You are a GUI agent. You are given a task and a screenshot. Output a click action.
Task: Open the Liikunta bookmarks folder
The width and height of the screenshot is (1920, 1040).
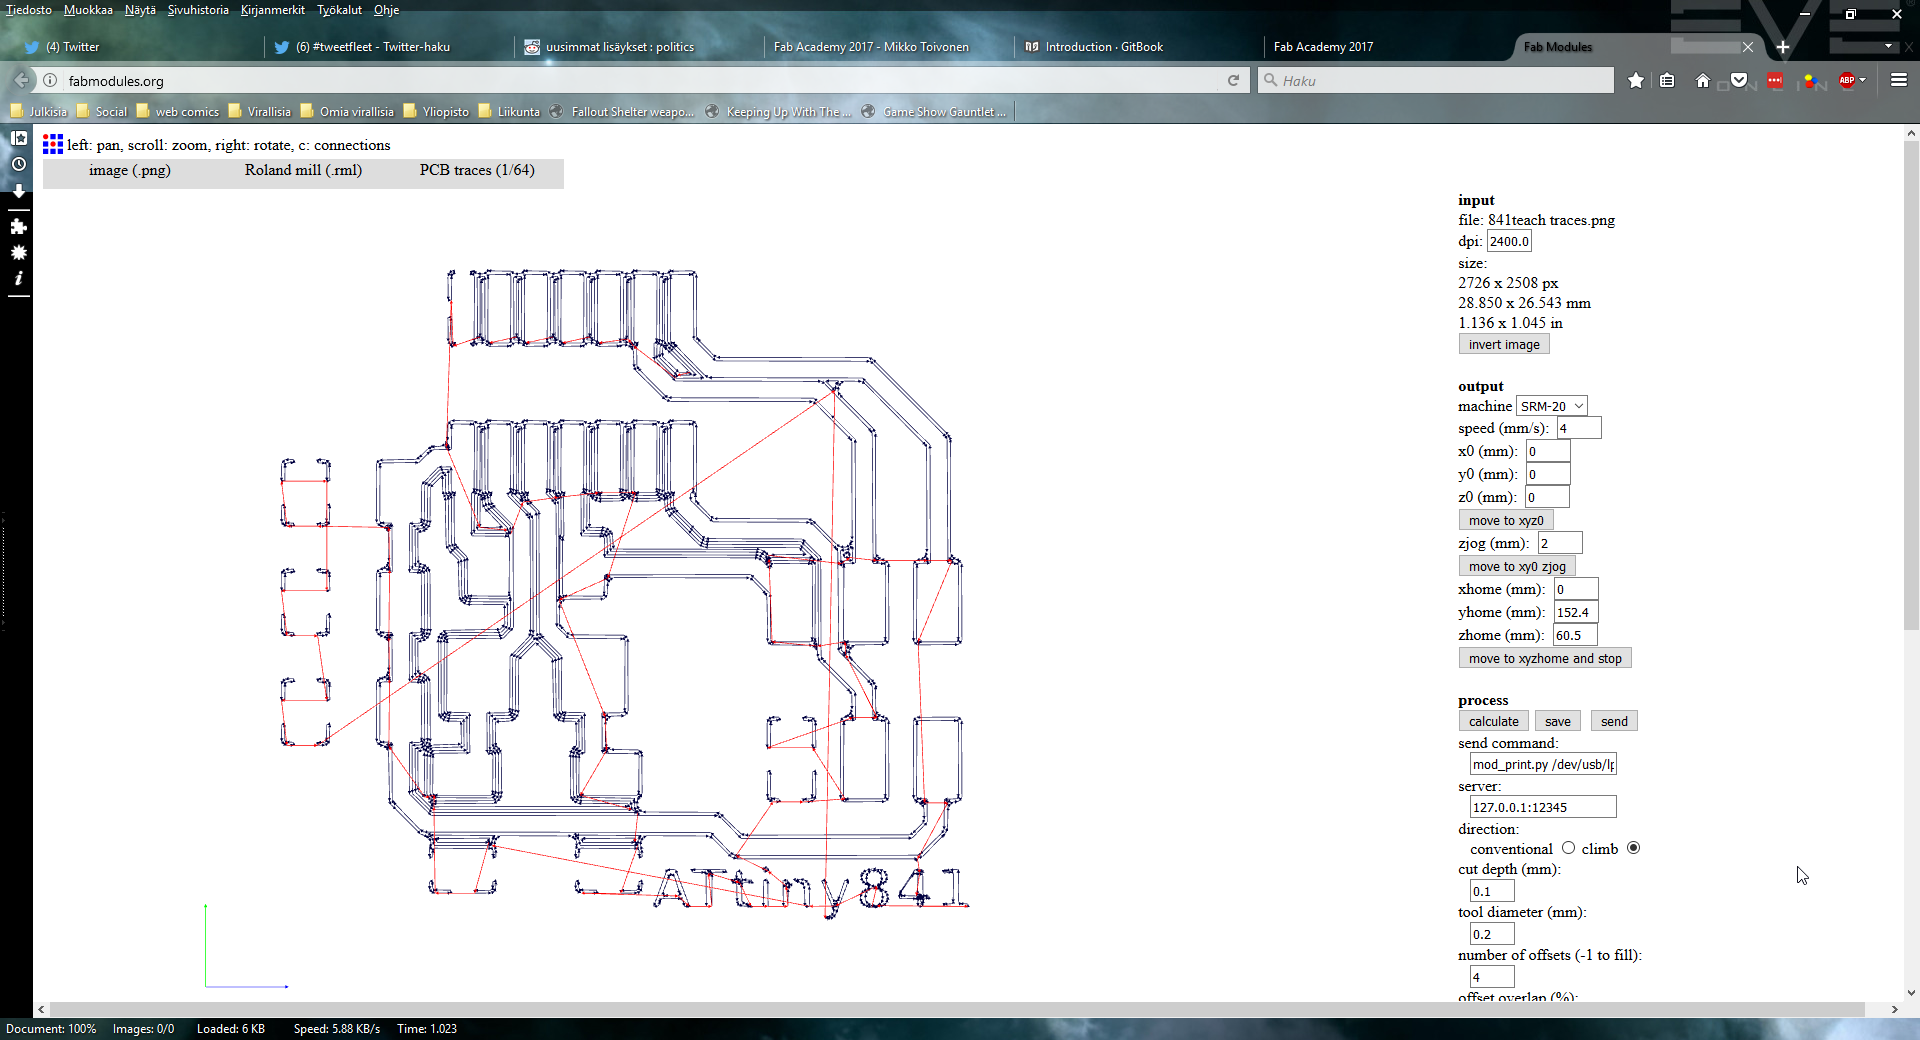509,111
